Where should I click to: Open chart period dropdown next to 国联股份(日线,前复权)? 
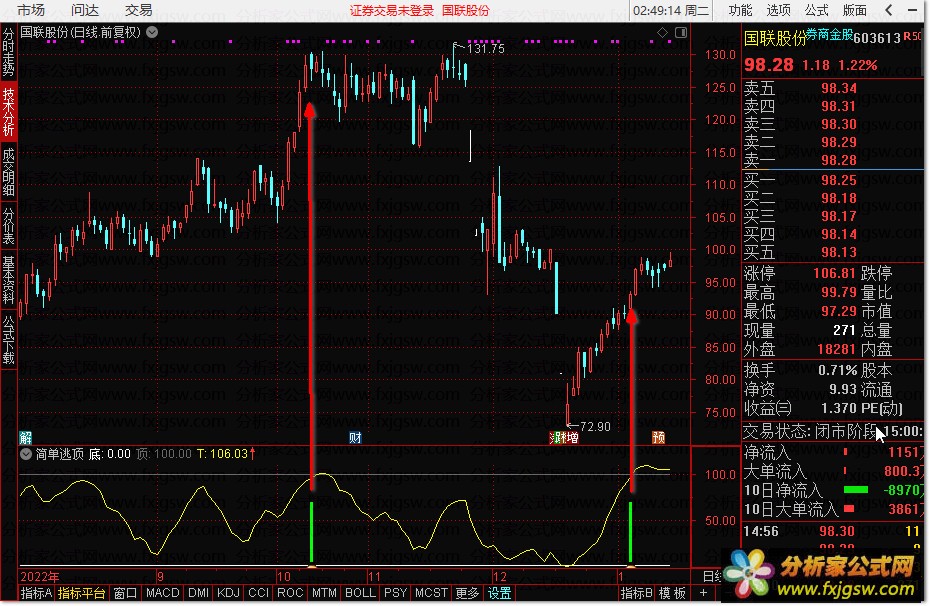pyautogui.click(x=152, y=32)
